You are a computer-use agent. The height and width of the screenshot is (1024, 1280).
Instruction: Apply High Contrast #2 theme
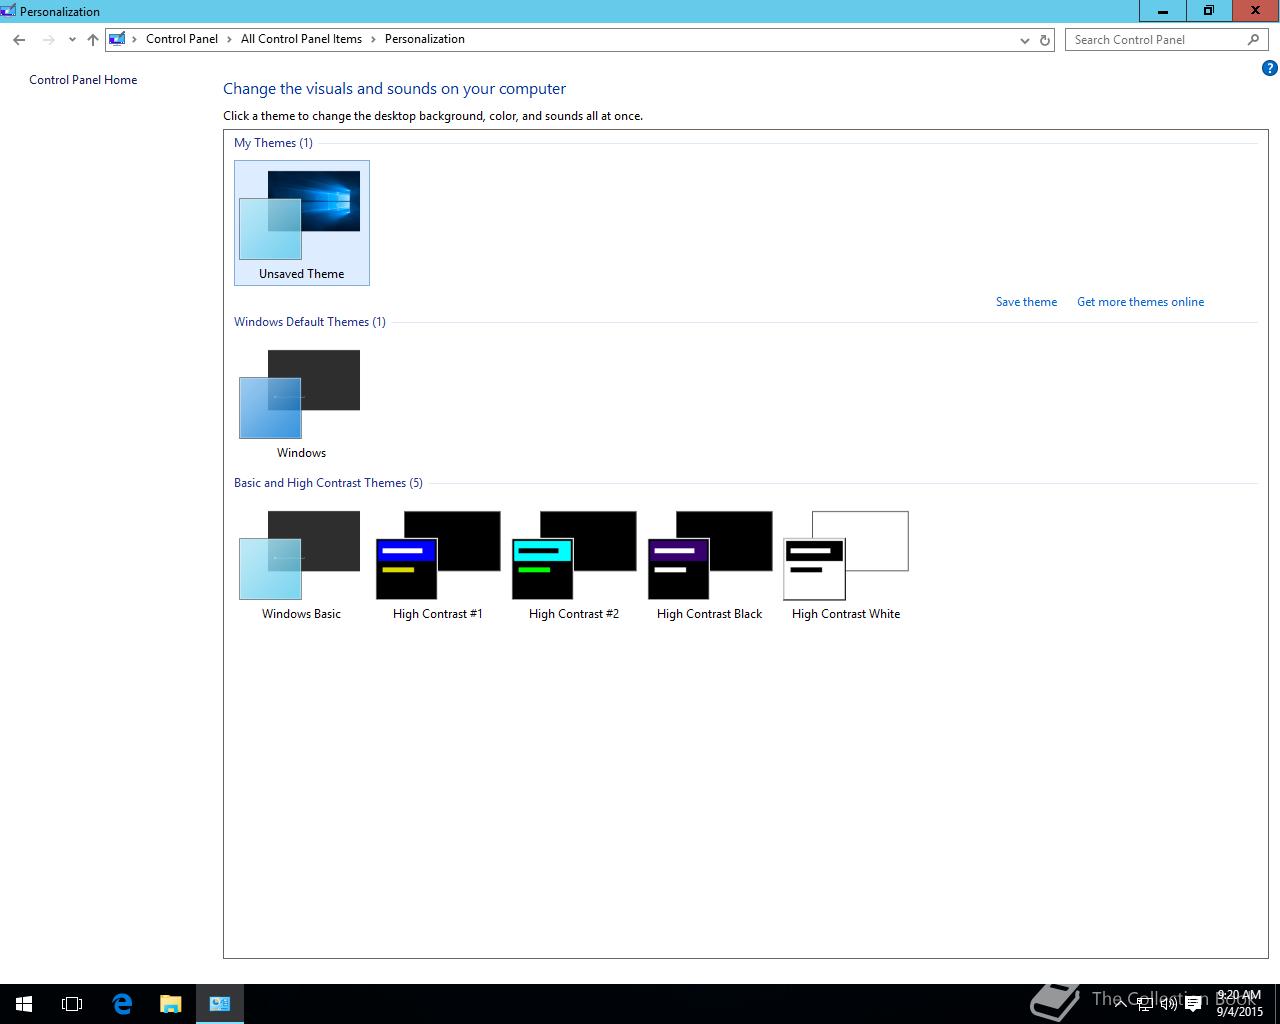click(574, 565)
